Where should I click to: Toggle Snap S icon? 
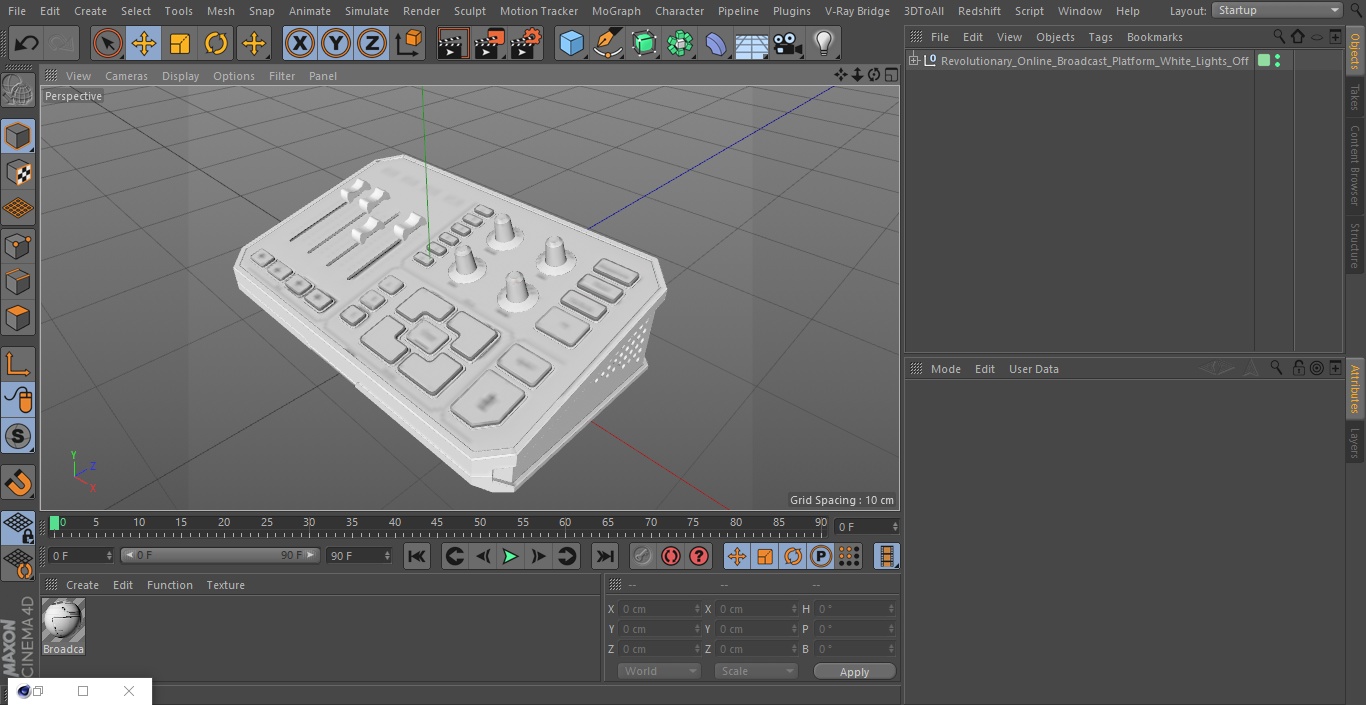pyautogui.click(x=18, y=437)
